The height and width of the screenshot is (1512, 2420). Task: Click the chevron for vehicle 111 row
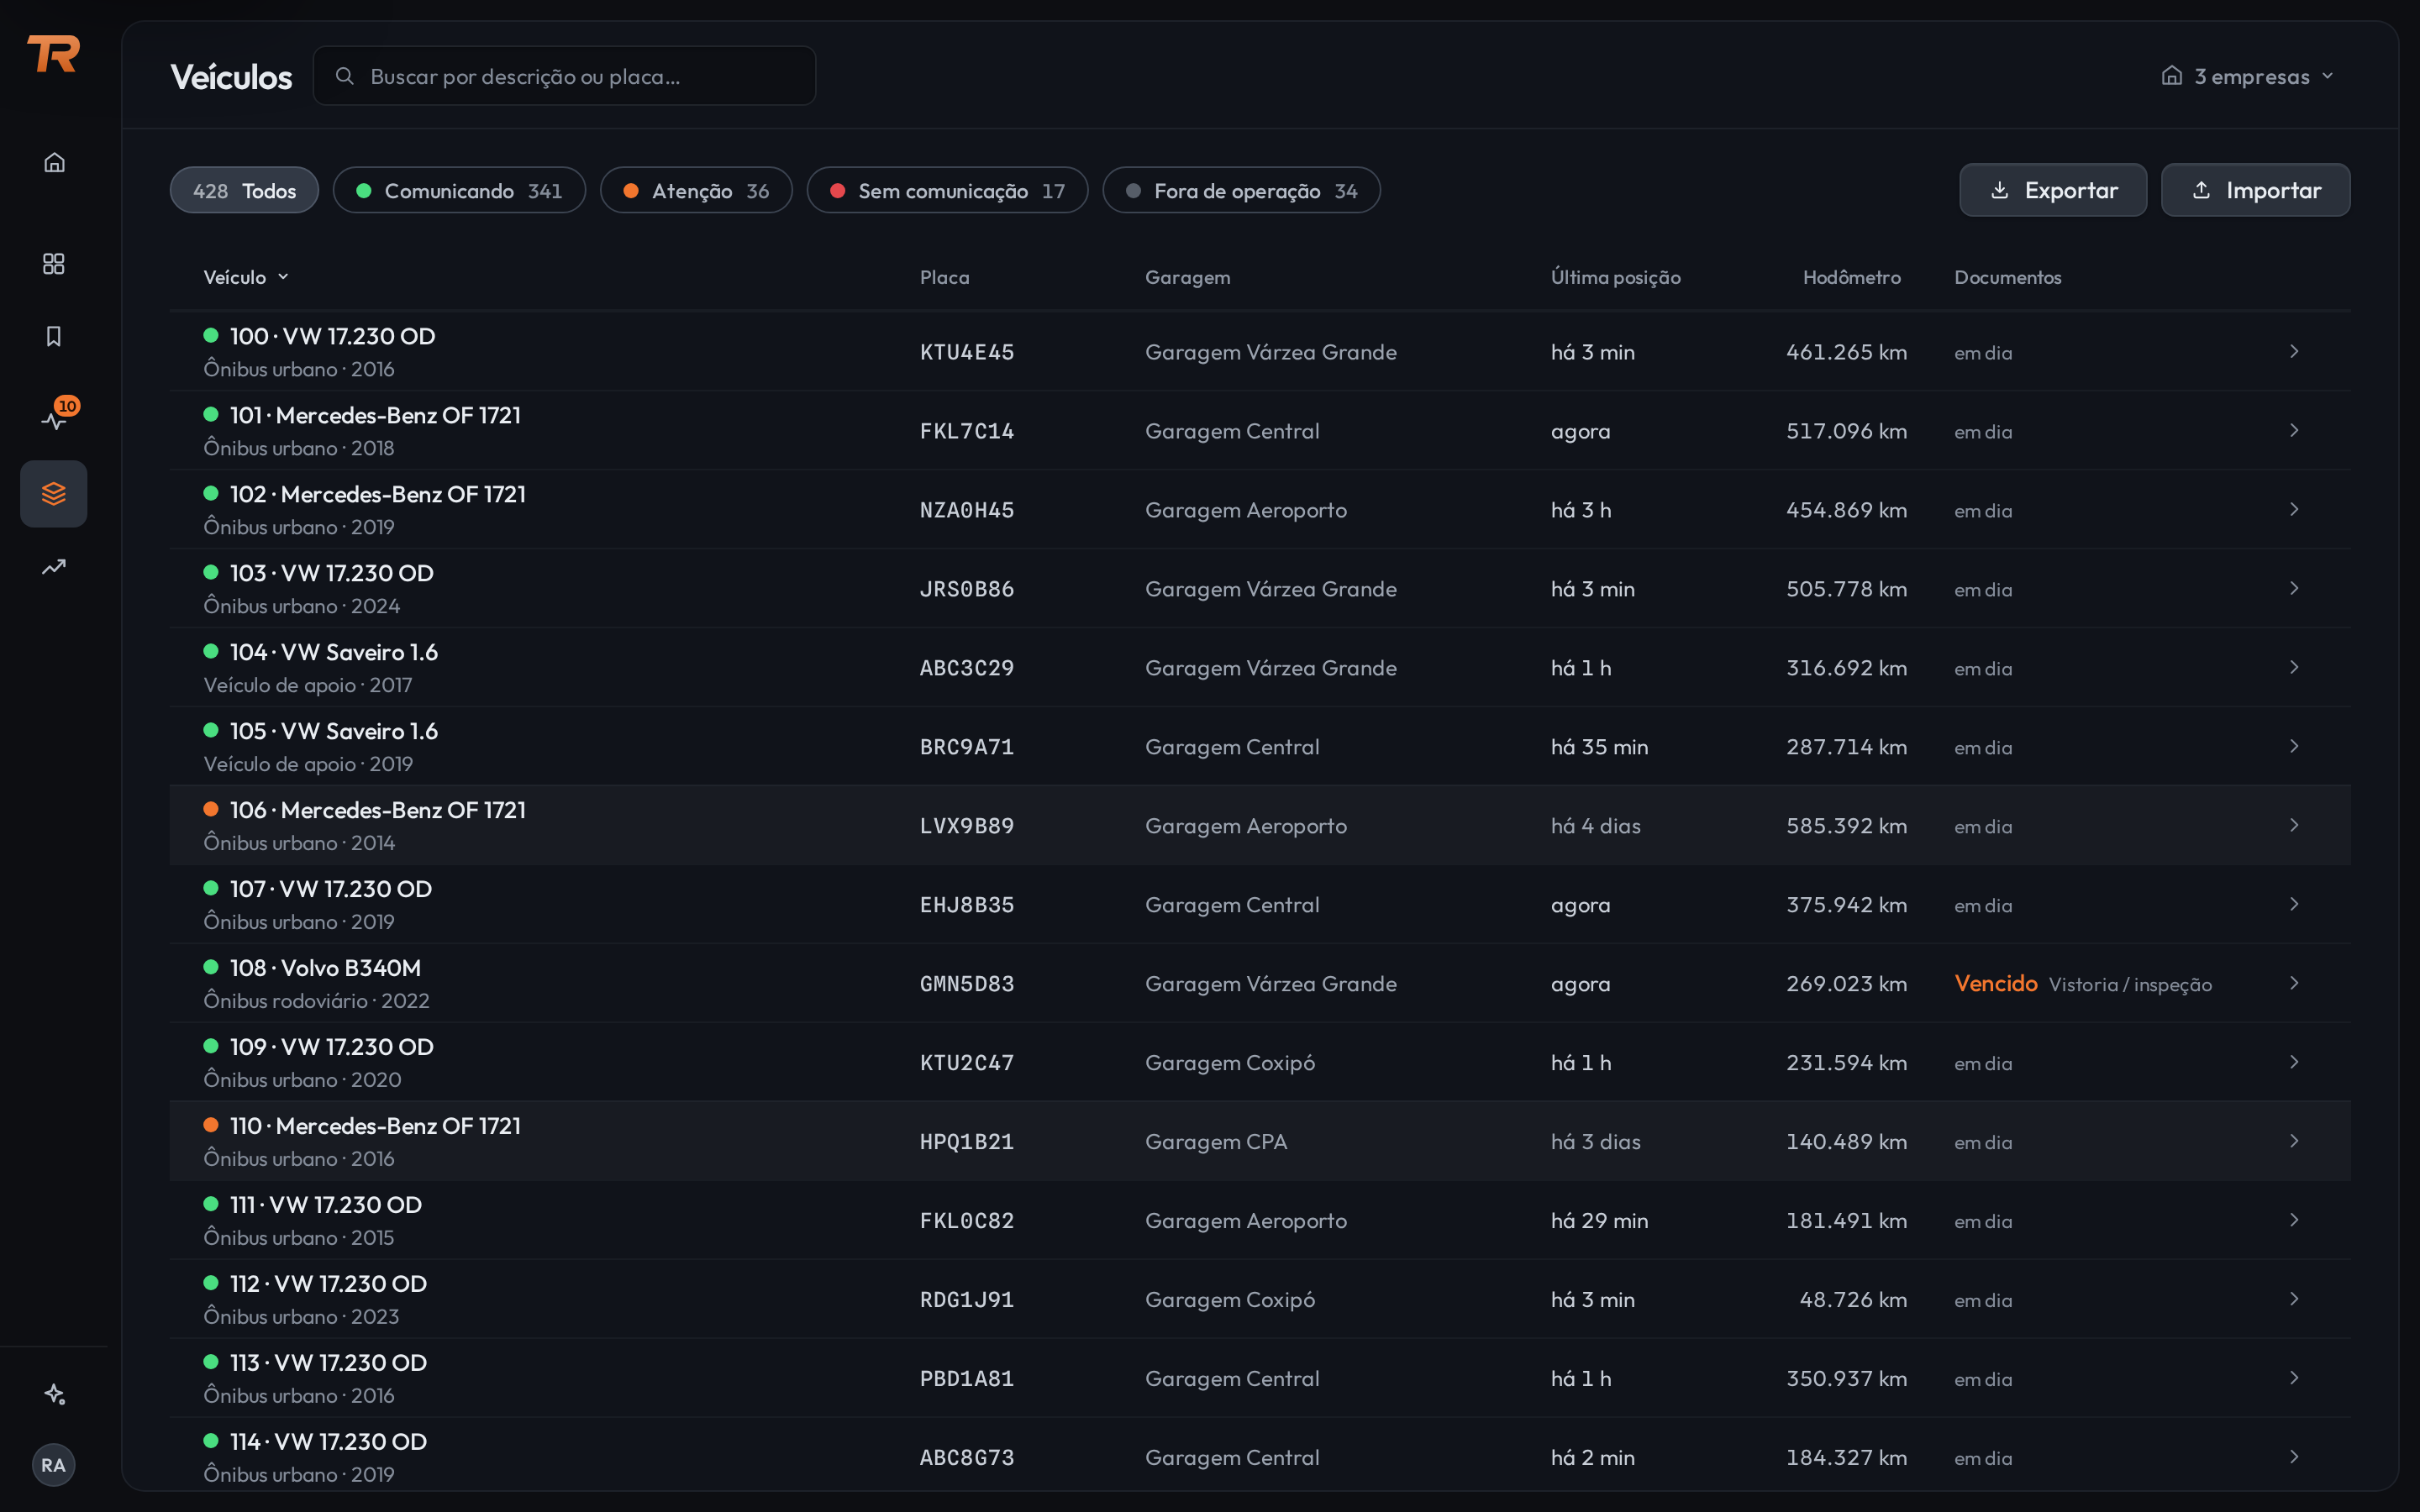pos(2294,1220)
